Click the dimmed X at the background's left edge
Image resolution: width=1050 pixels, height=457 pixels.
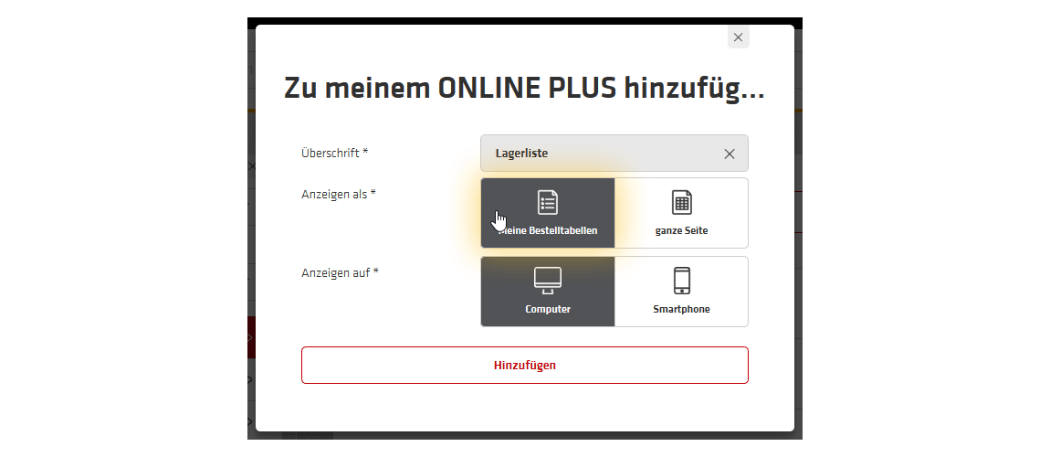pyautogui.click(x=251, y=166)
